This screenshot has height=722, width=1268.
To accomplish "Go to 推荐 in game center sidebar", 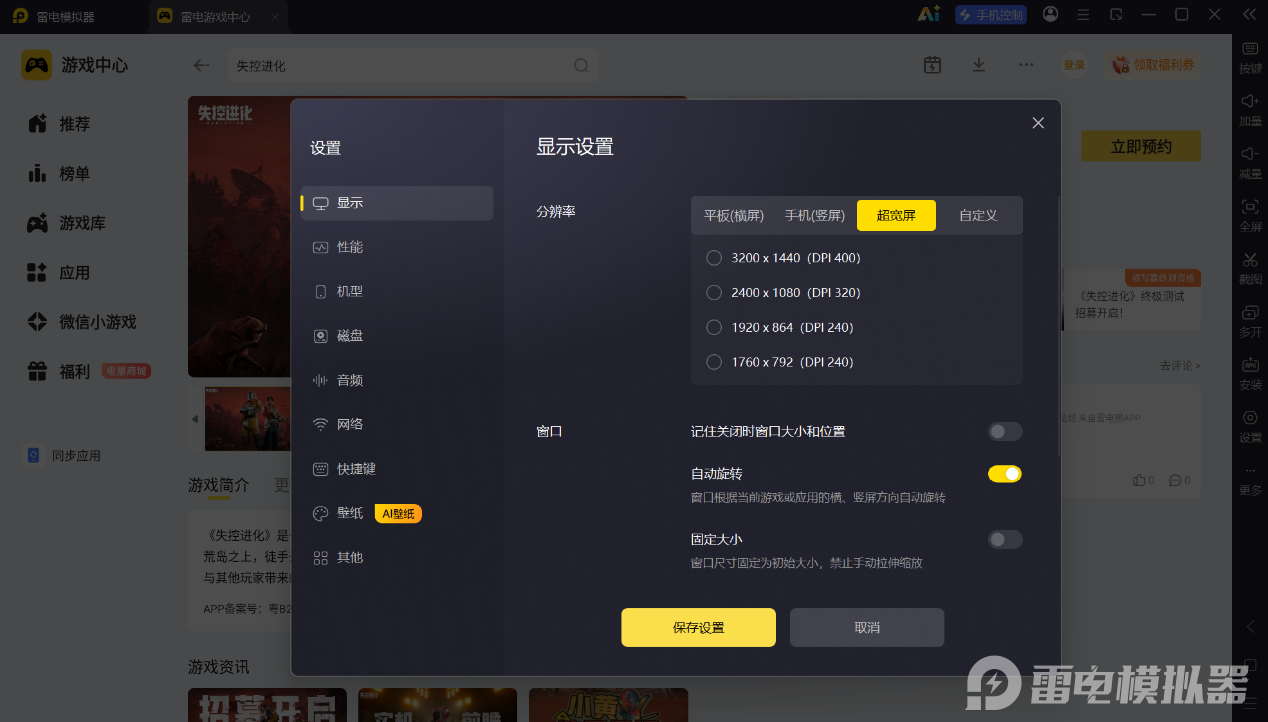I will point(60,124).
